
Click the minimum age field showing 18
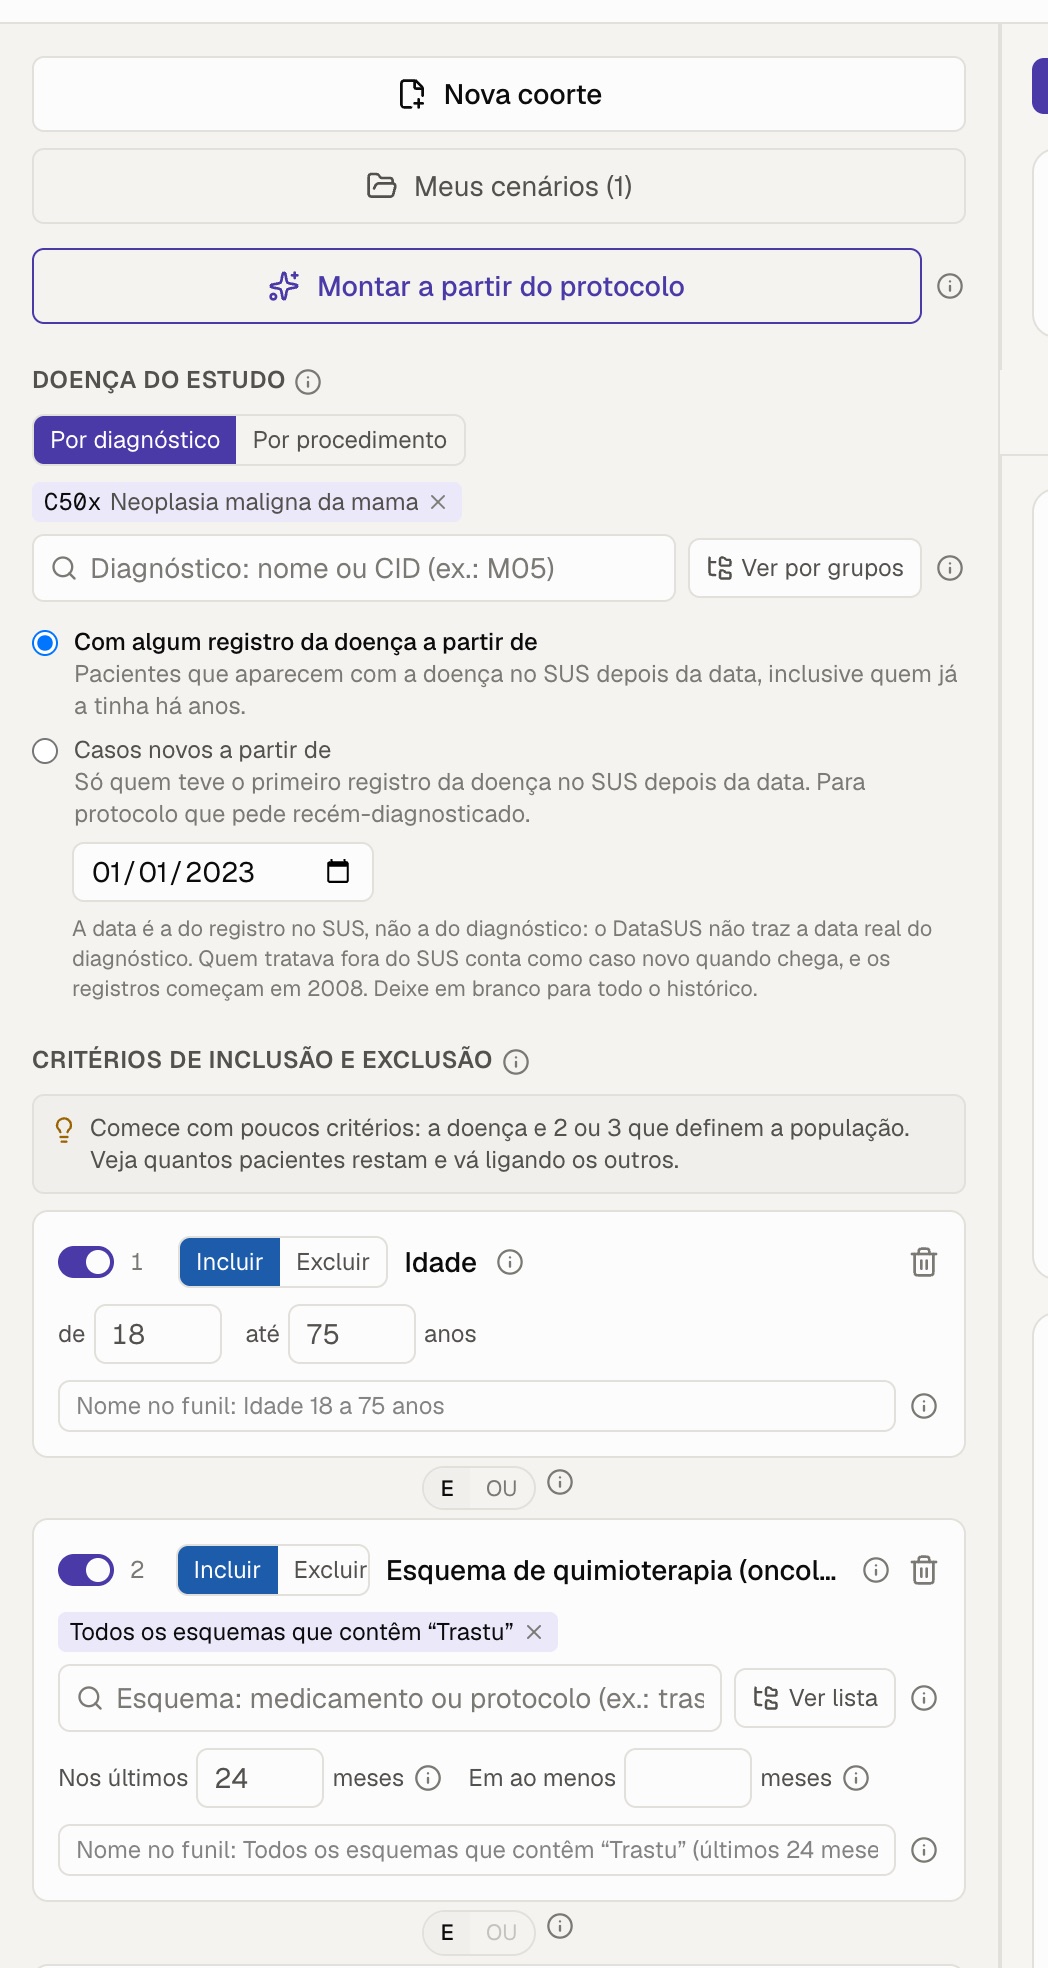coord(158,1334)
